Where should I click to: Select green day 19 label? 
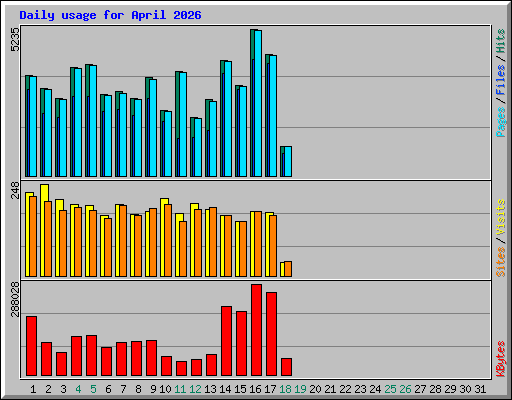pos(300,389)
